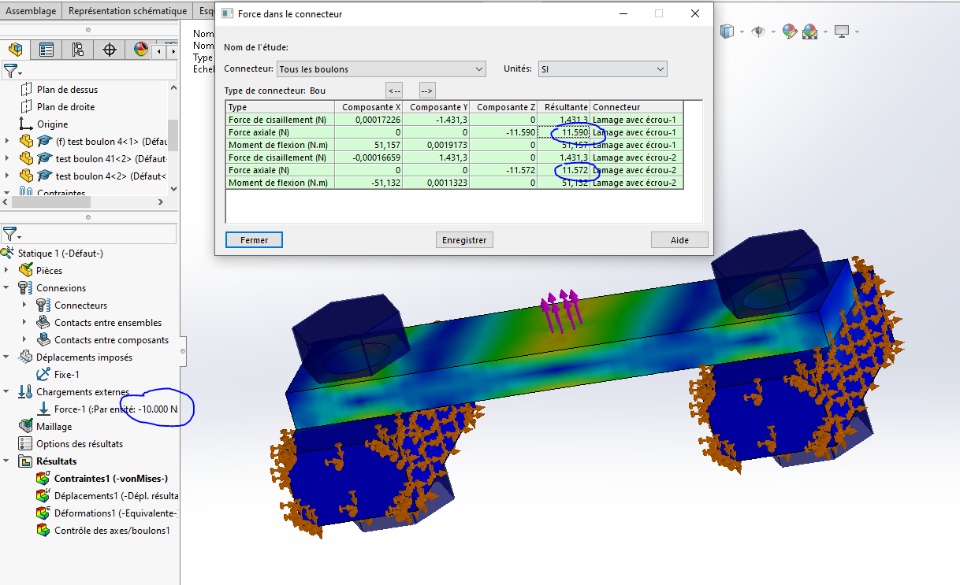This screenshot has height=585, width=960.
Task: Click the Plan de droite plane icon
Action: point(26,106)
